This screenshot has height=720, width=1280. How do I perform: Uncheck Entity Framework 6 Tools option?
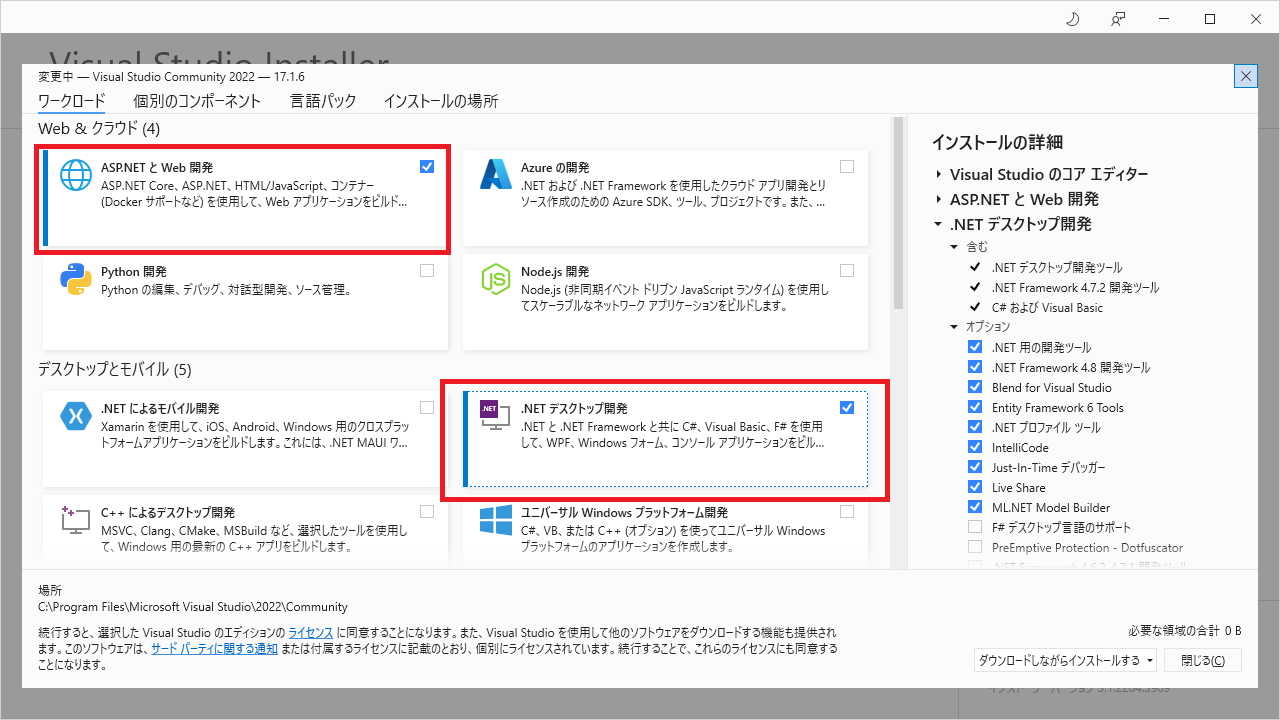(x=975, y=407)
